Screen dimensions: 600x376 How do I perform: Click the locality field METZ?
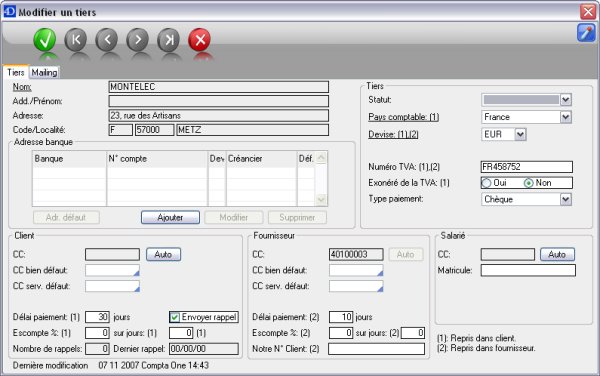[x=253, y=130]
